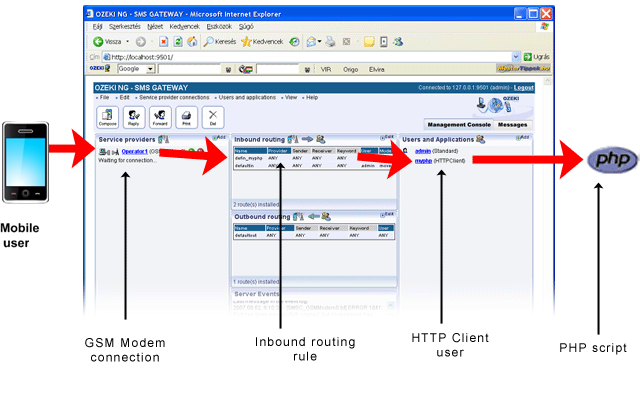640x400 pixels.
Task: Open the Súgó menu
Action: click(246, 27)
